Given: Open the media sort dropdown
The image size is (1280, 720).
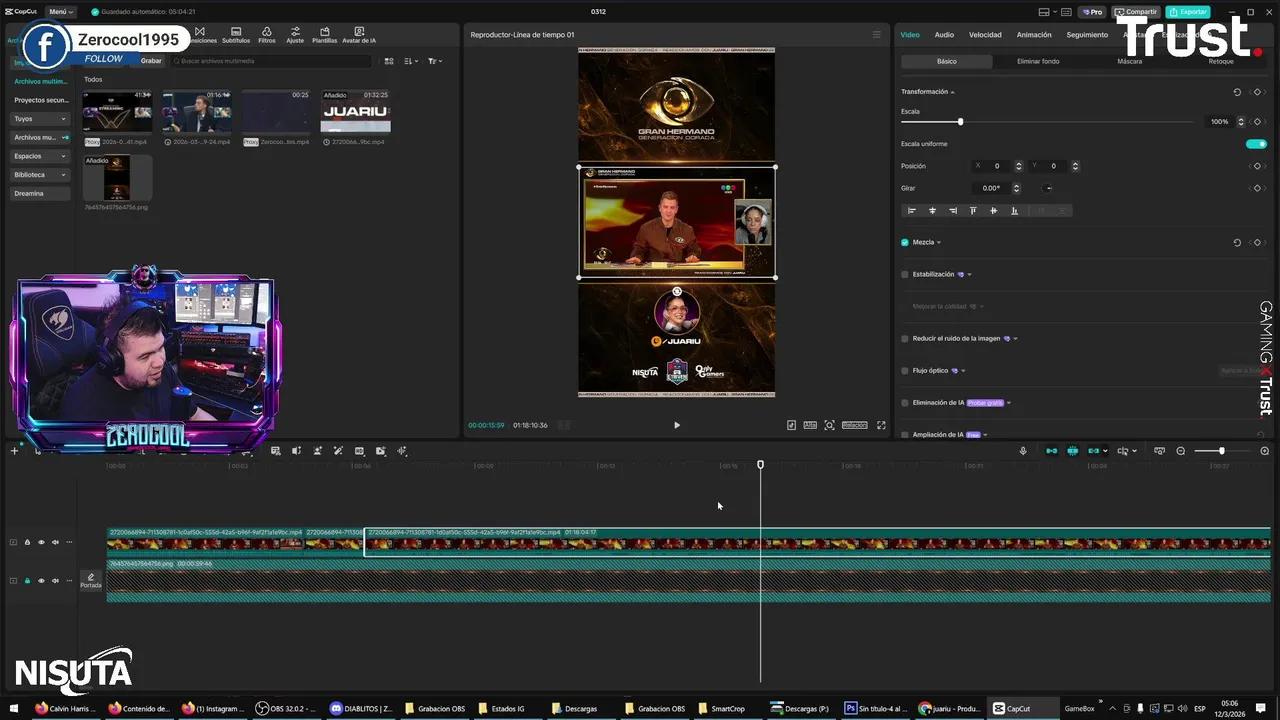Looking at the screenshot, I should click(x=411, y=61).
